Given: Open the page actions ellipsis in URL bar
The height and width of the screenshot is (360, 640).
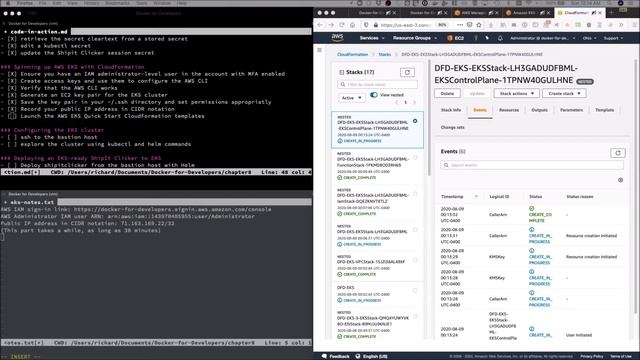Looking at the screenshot, I should pyautogui.click(x=460, y=25).
